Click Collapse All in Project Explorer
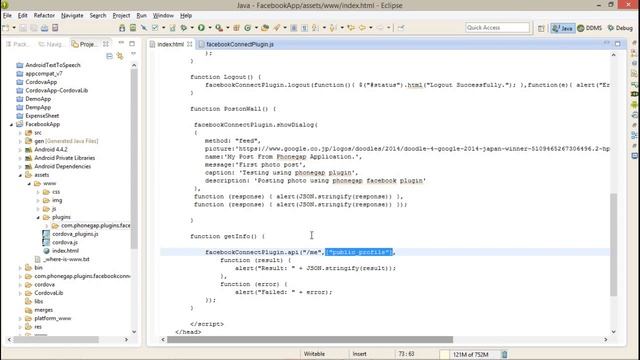The width and height of the screenshot is (640, 360). [x=109, y=56]
